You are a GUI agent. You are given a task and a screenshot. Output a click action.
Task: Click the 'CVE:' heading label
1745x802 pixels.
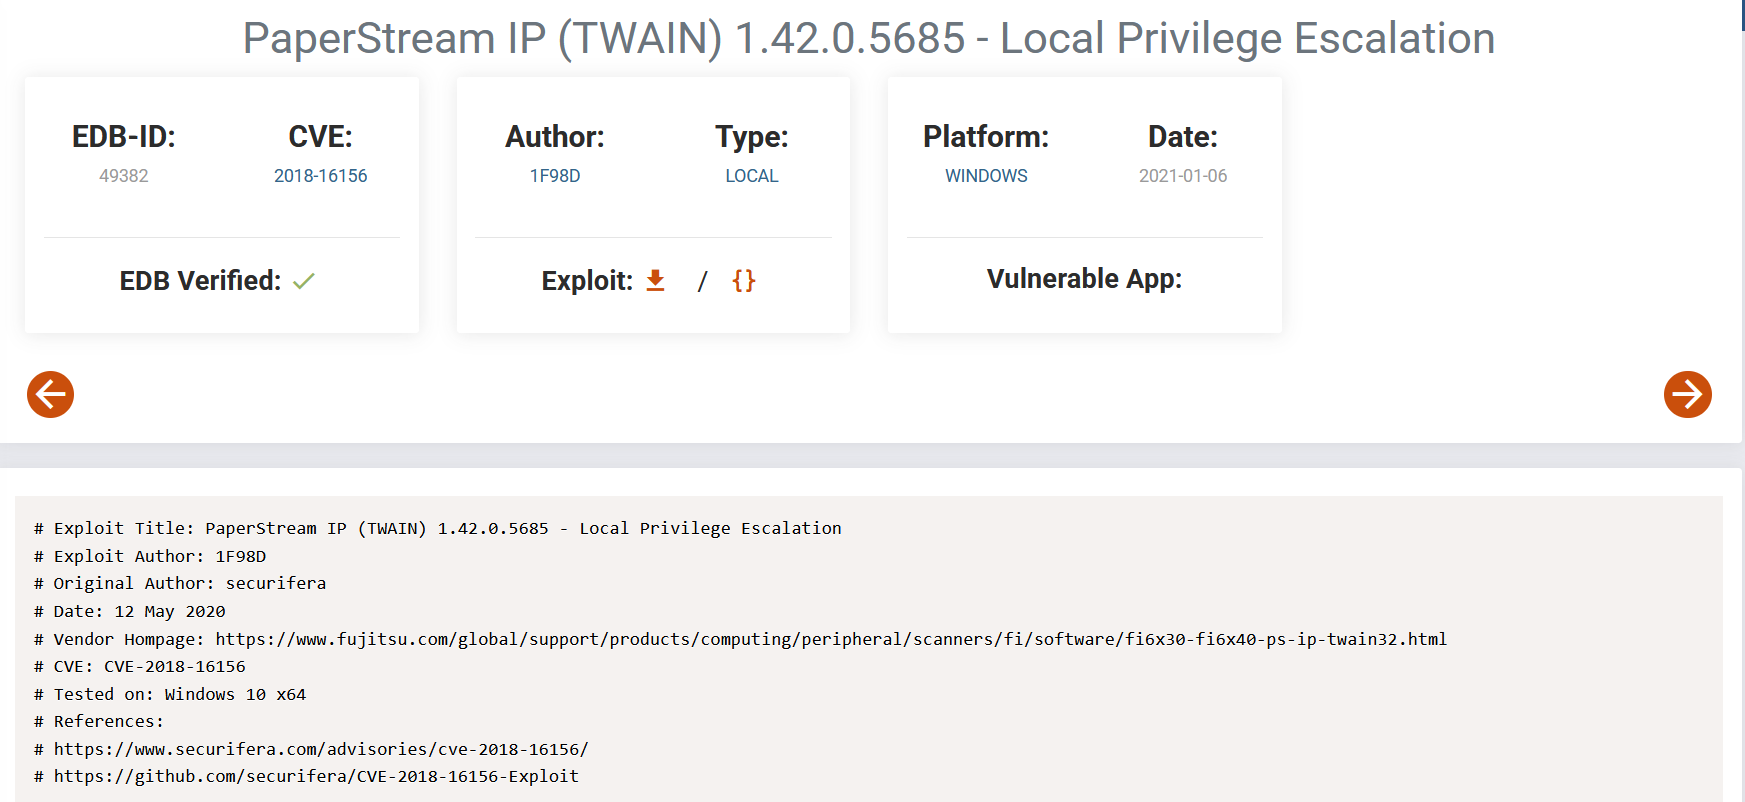coord(320,137)
